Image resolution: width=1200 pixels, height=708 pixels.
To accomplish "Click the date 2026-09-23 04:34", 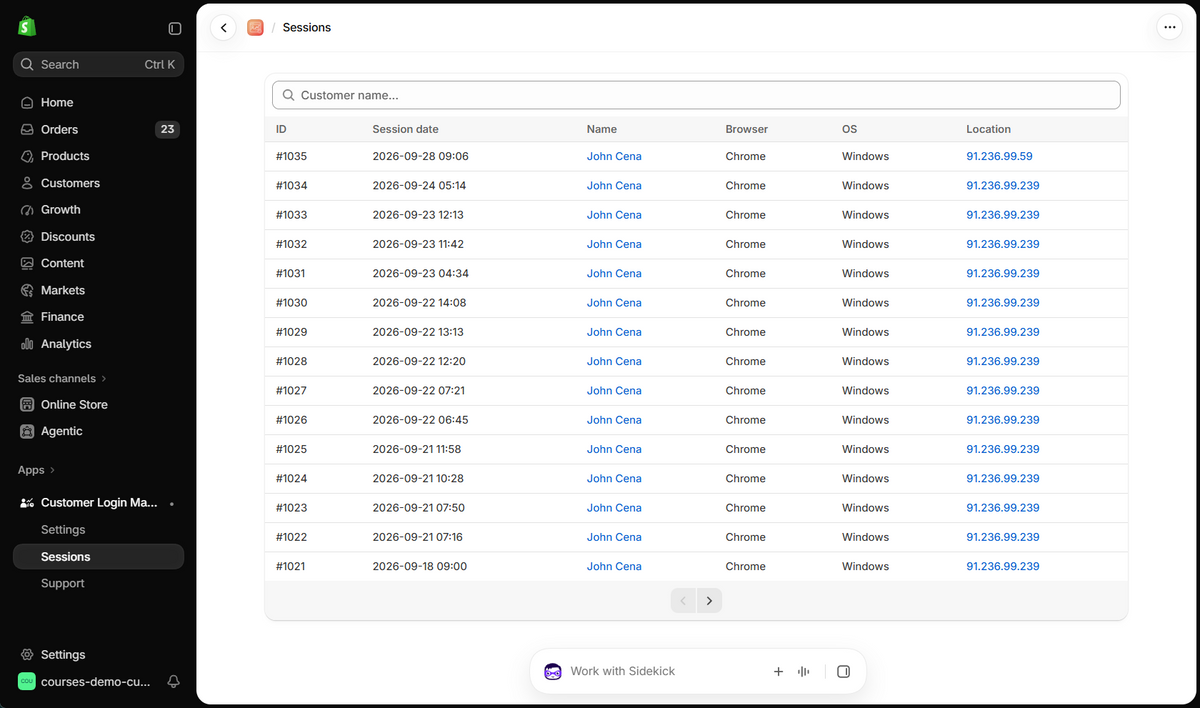I will coord(420,273).
